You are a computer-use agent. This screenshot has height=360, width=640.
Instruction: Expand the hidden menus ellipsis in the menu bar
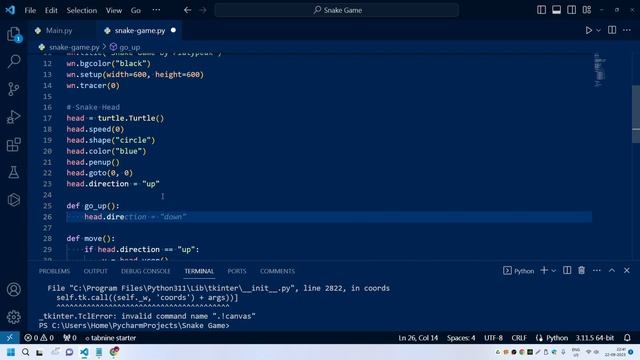[156, 10]
